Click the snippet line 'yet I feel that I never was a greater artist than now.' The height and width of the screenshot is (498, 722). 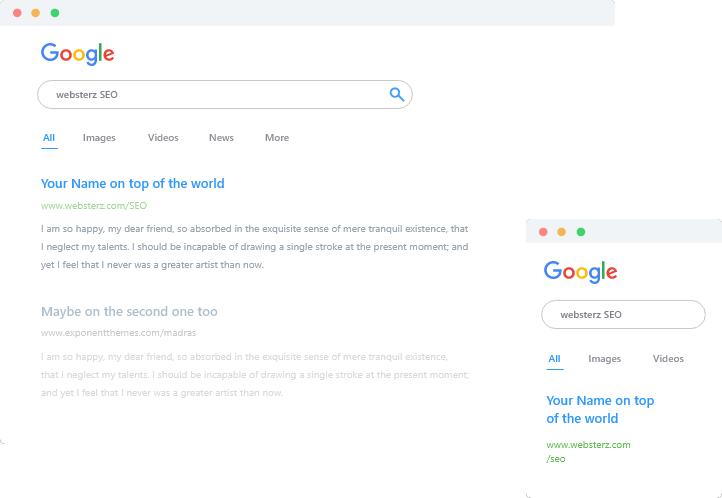[x=152, y=265]
